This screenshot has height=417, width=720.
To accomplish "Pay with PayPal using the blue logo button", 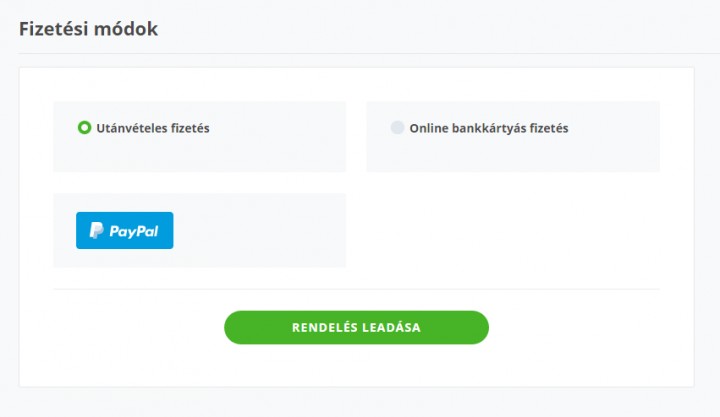I will click(x=124, y=230).
